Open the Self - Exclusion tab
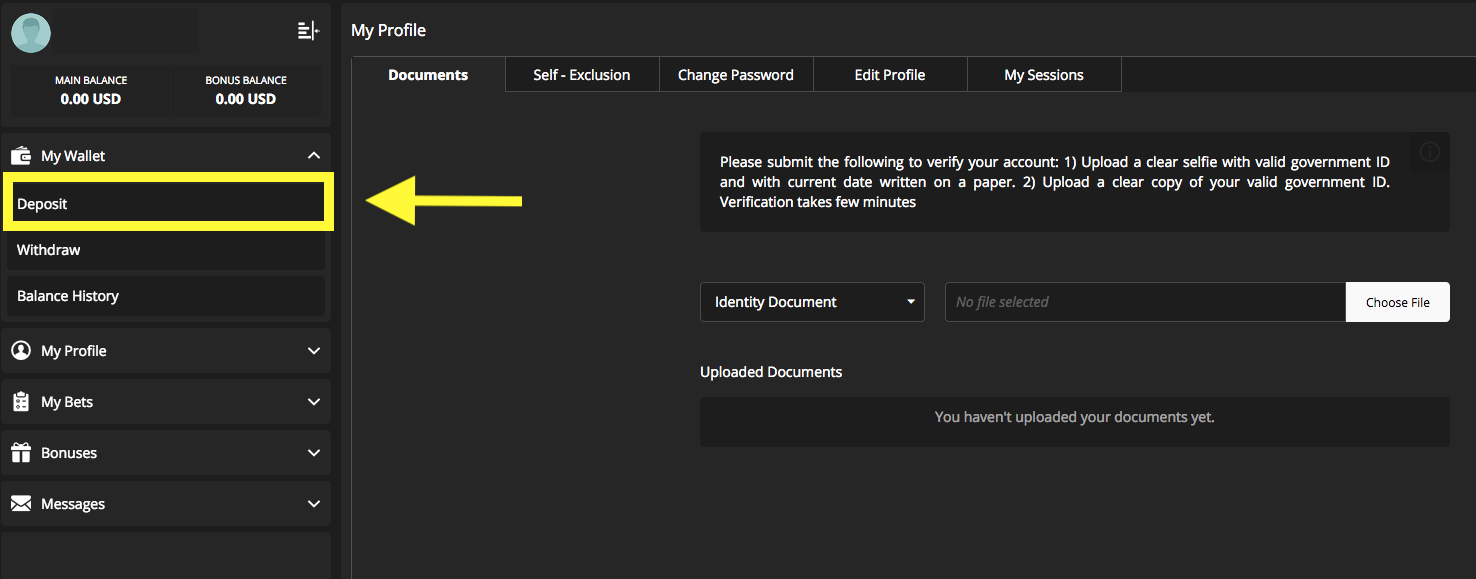 (582, 75)
